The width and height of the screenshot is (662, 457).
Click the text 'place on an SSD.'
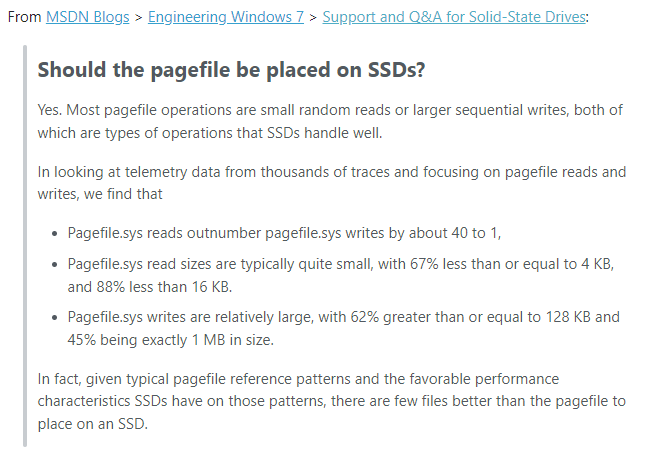click(92, 424)
